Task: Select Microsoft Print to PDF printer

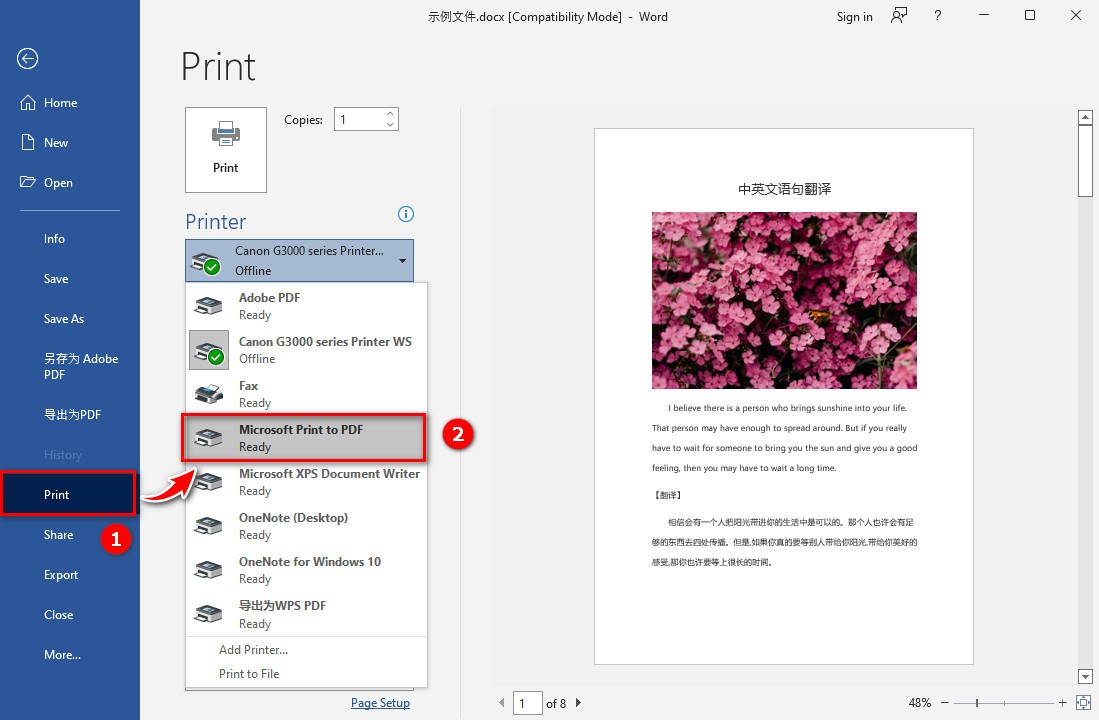Action: click(x=301, y=437)
